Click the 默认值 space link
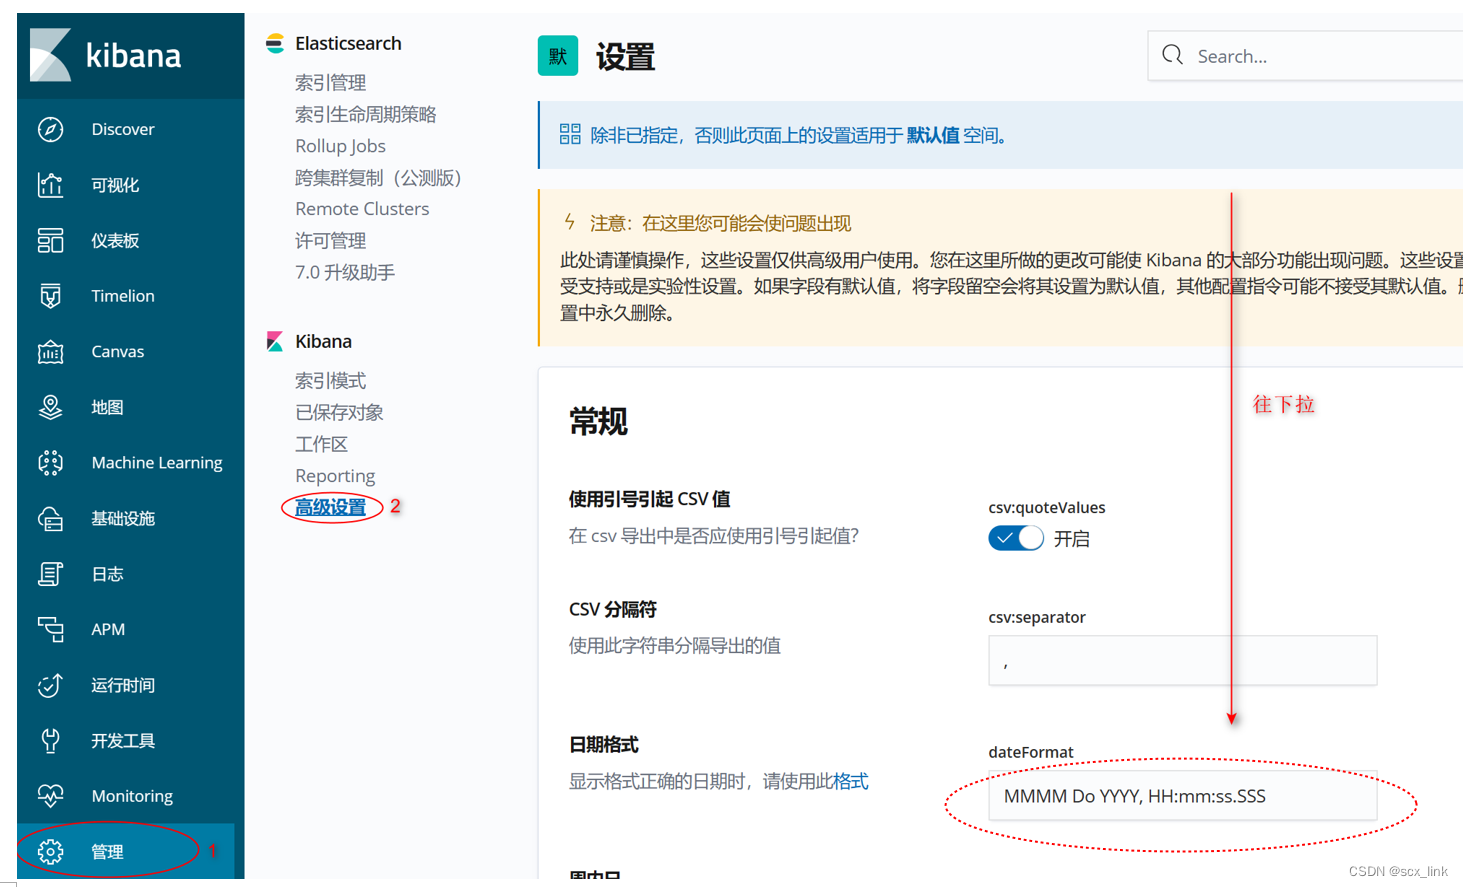 [933, 135]
